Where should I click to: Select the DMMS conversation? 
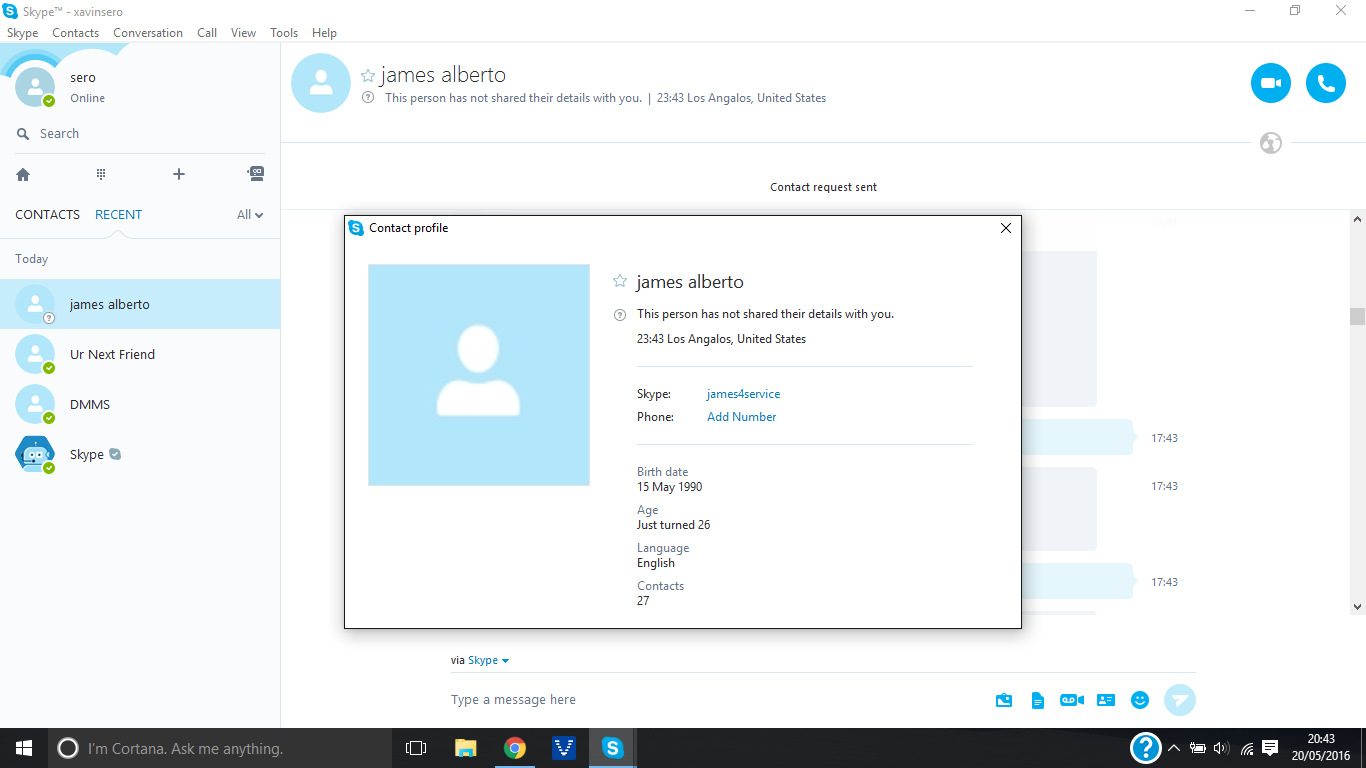point(140,404)
